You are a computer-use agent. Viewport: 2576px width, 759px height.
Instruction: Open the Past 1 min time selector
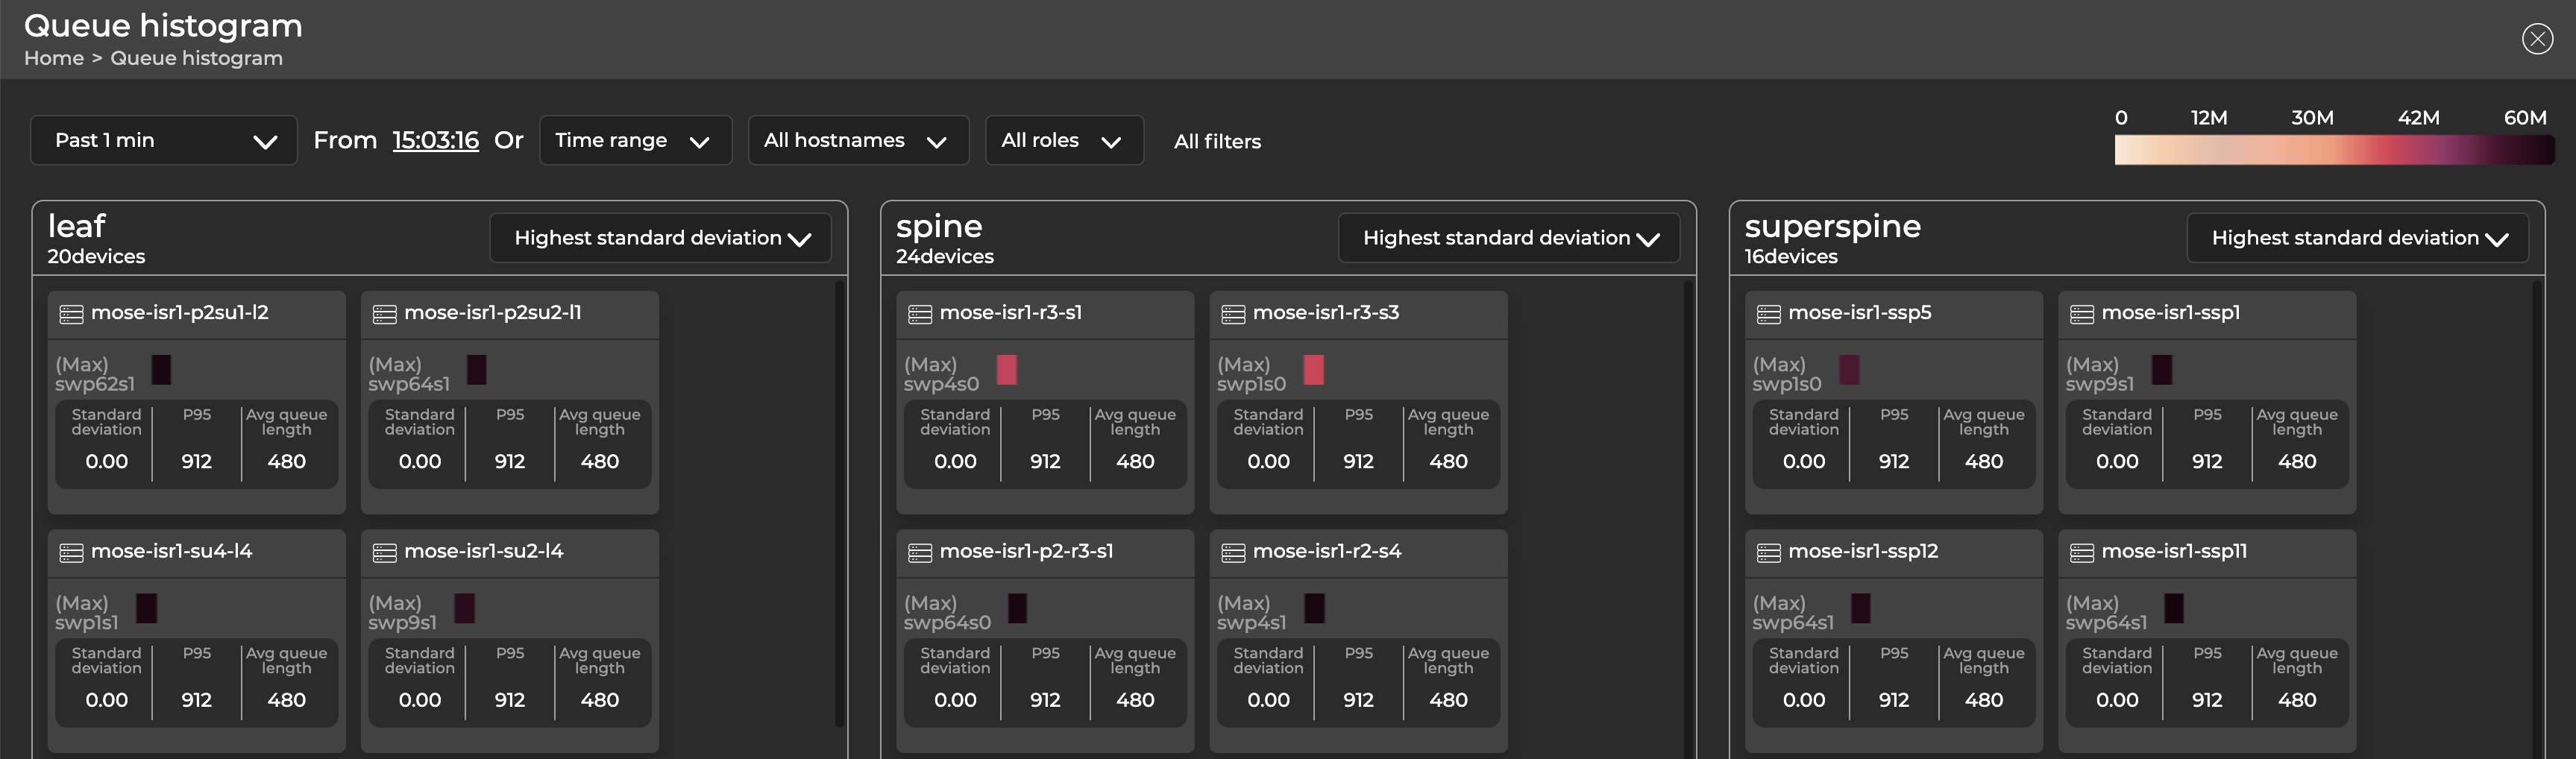pos(163,140)
